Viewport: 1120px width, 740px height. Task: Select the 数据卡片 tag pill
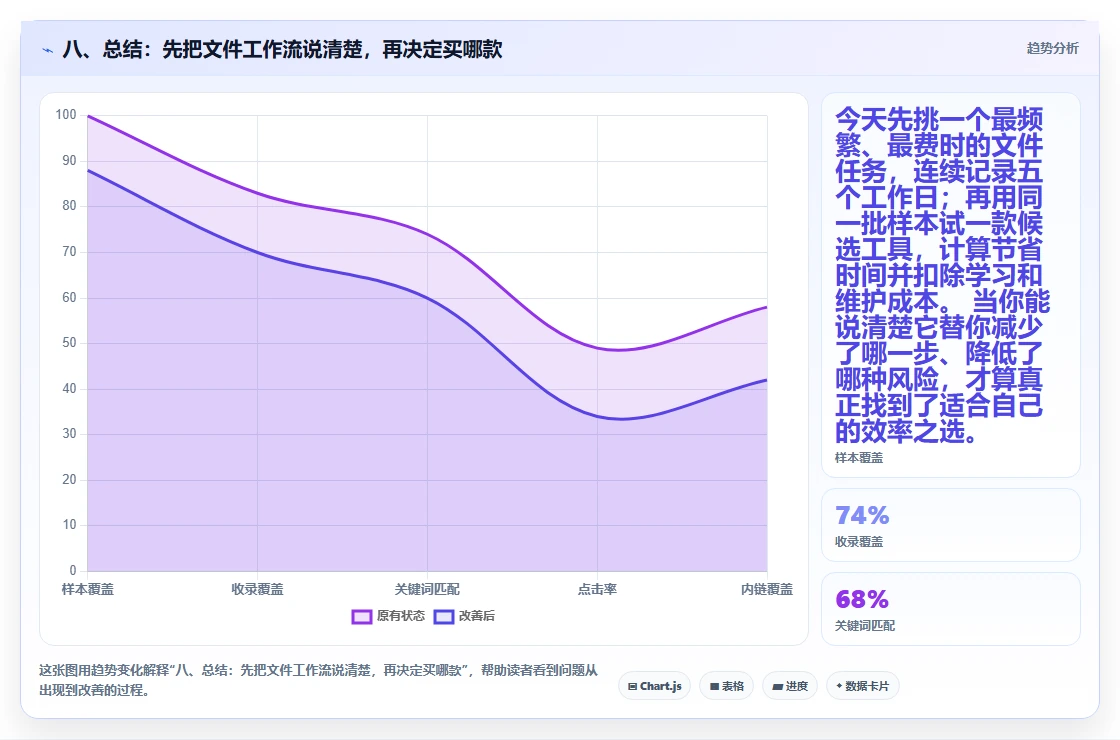863,686
